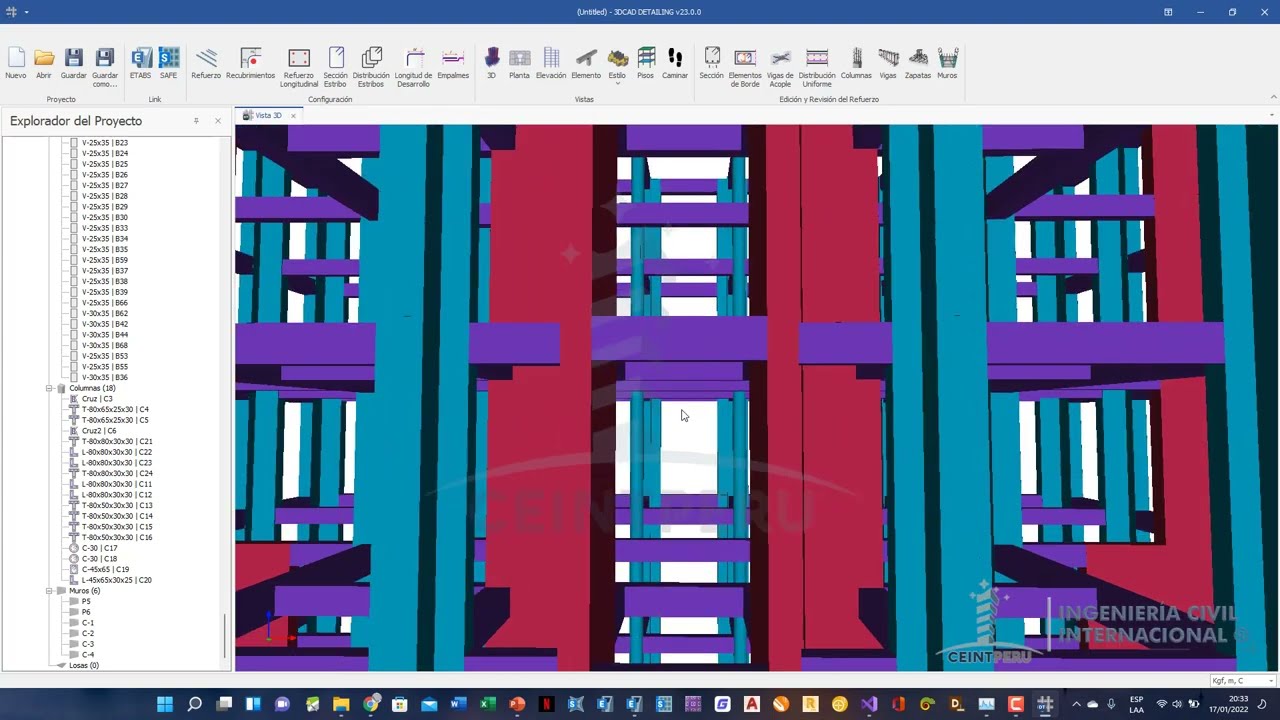1280x720 pixels.
Task: Open Sección reinforcement editor
Action: [x=712, y=64]
